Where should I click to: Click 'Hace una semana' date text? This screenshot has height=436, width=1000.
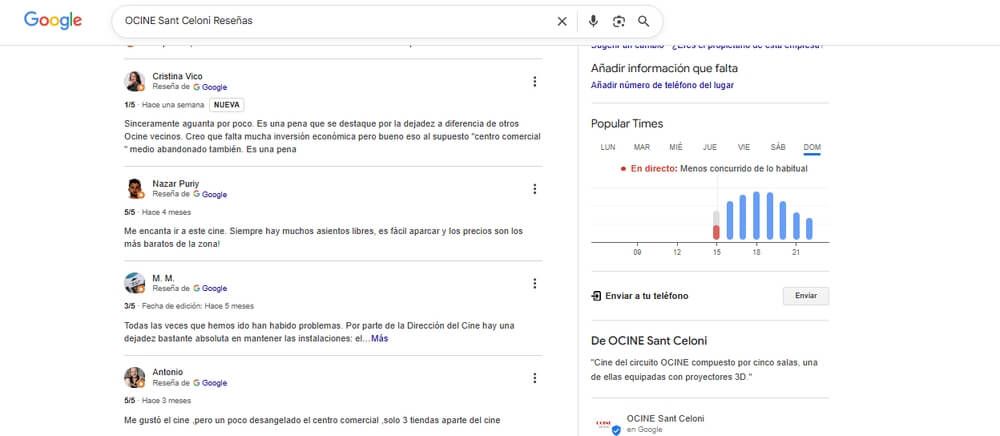click(x=173, y=105)
